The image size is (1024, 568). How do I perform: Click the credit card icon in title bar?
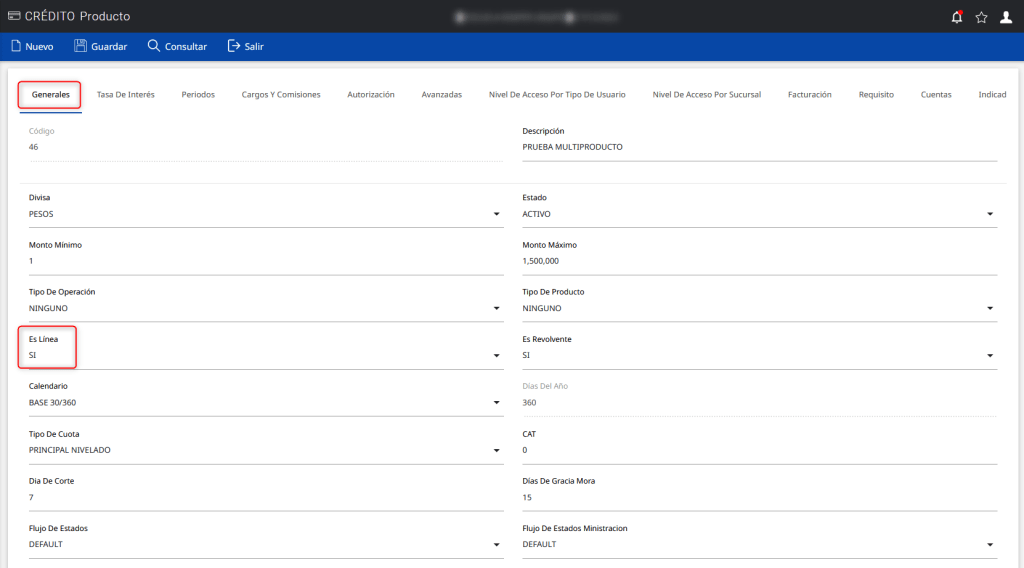13,16
